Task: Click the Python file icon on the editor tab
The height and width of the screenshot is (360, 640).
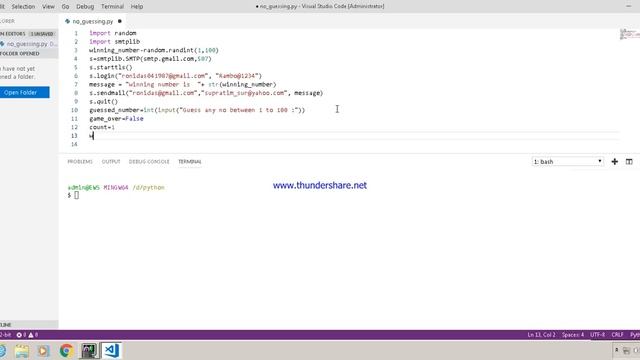Action: pos(67,21)
